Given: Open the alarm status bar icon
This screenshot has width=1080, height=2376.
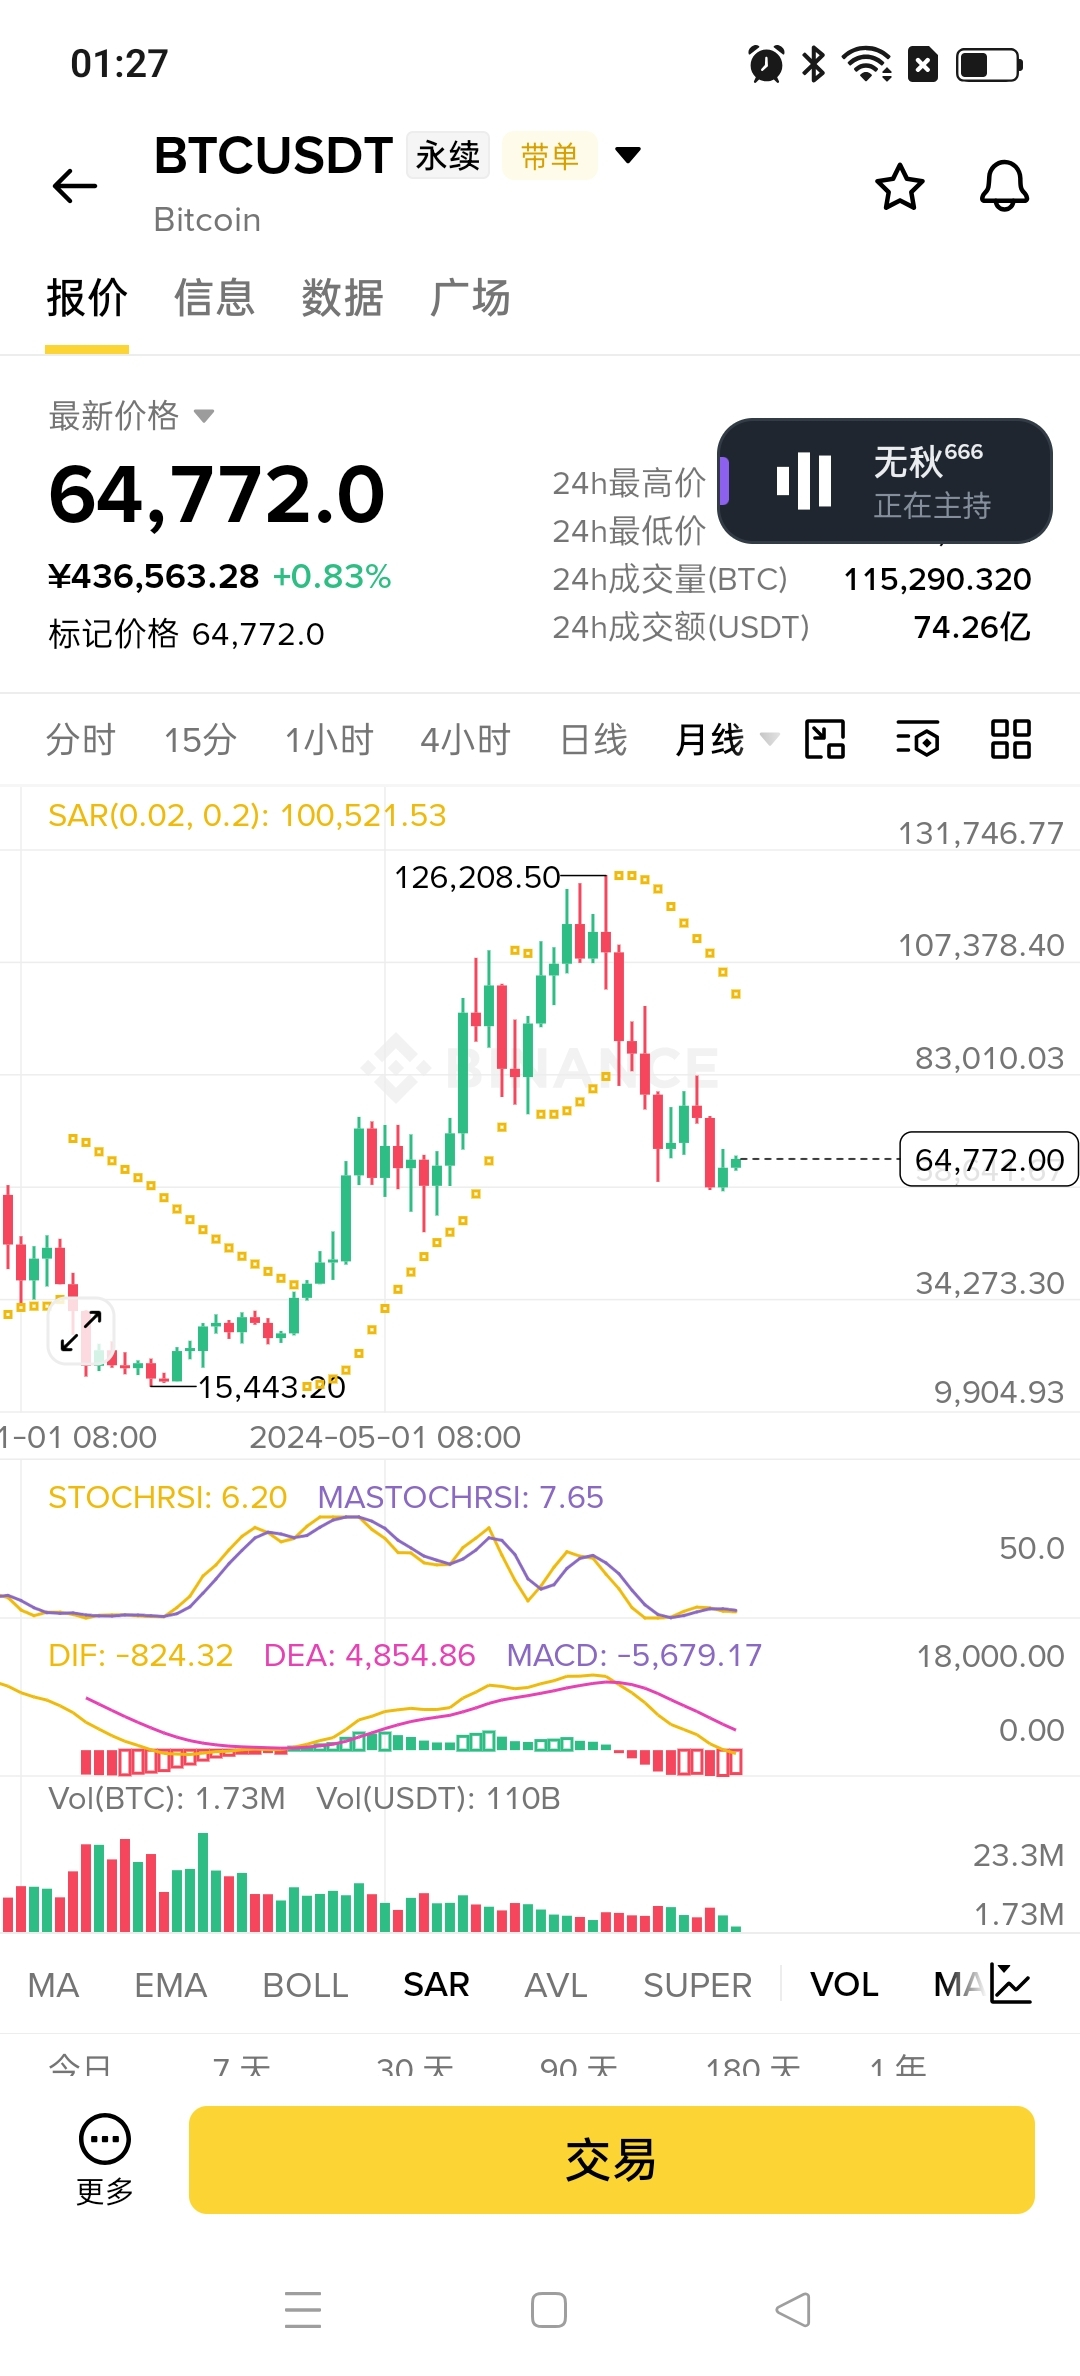Looking at the screenshot, I should tap(767, 64).
